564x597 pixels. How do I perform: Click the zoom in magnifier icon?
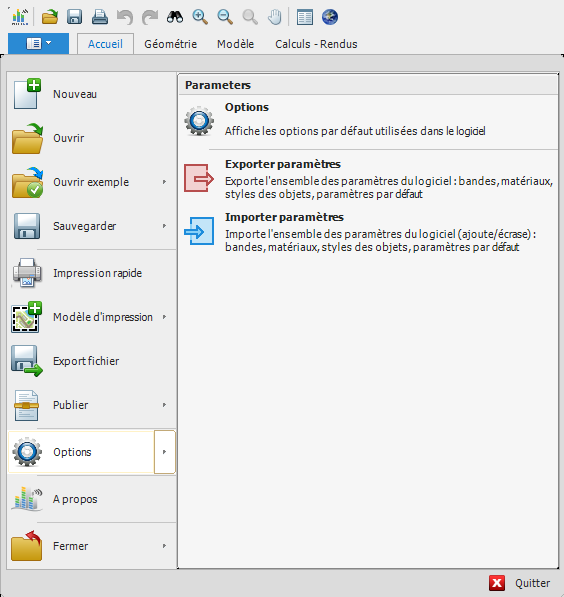point(200,17)
